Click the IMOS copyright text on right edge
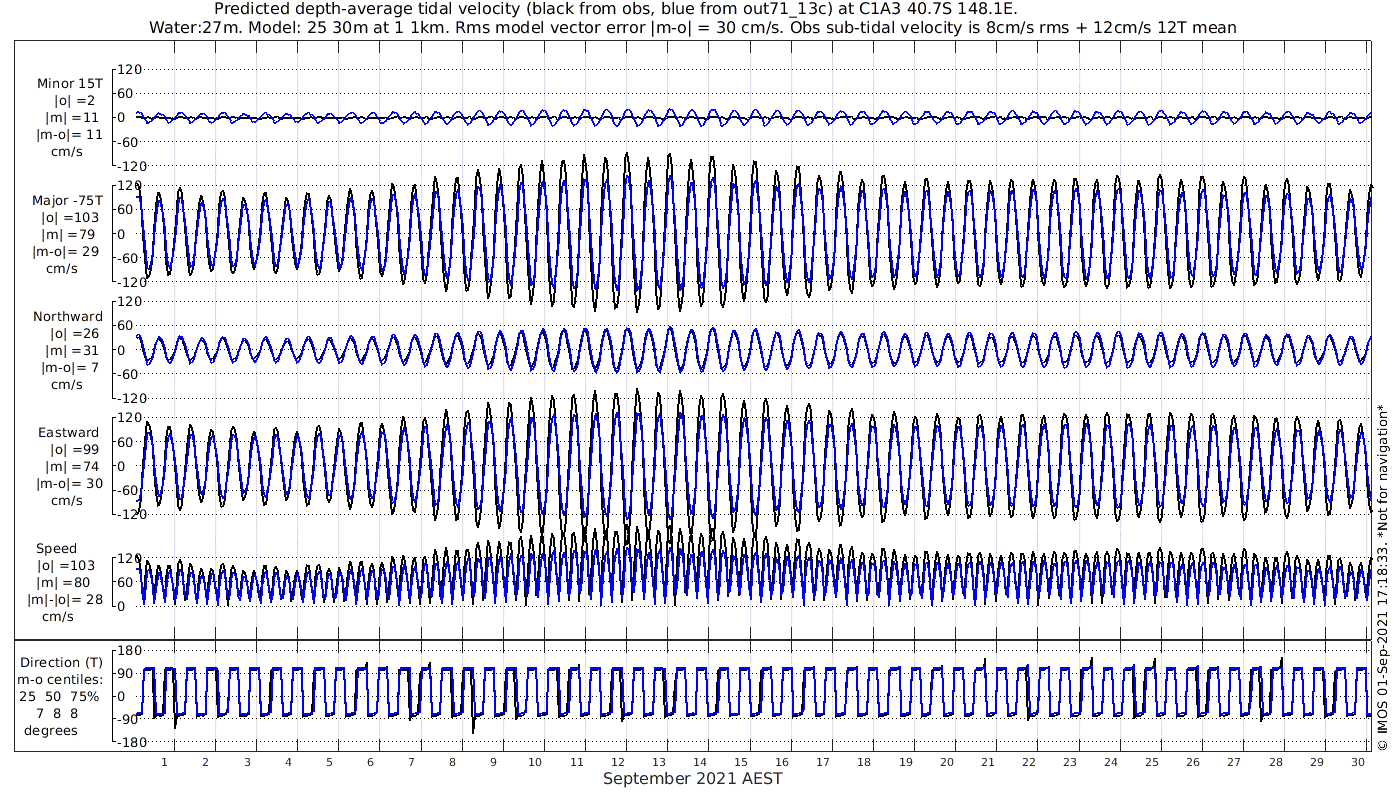1400x800 pixels. click(1382, 577)
